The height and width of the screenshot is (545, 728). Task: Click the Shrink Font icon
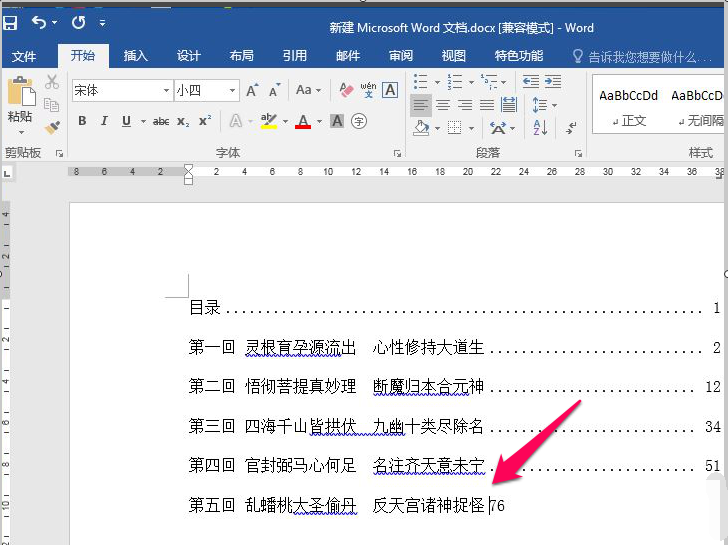click(x=275, y=90)
